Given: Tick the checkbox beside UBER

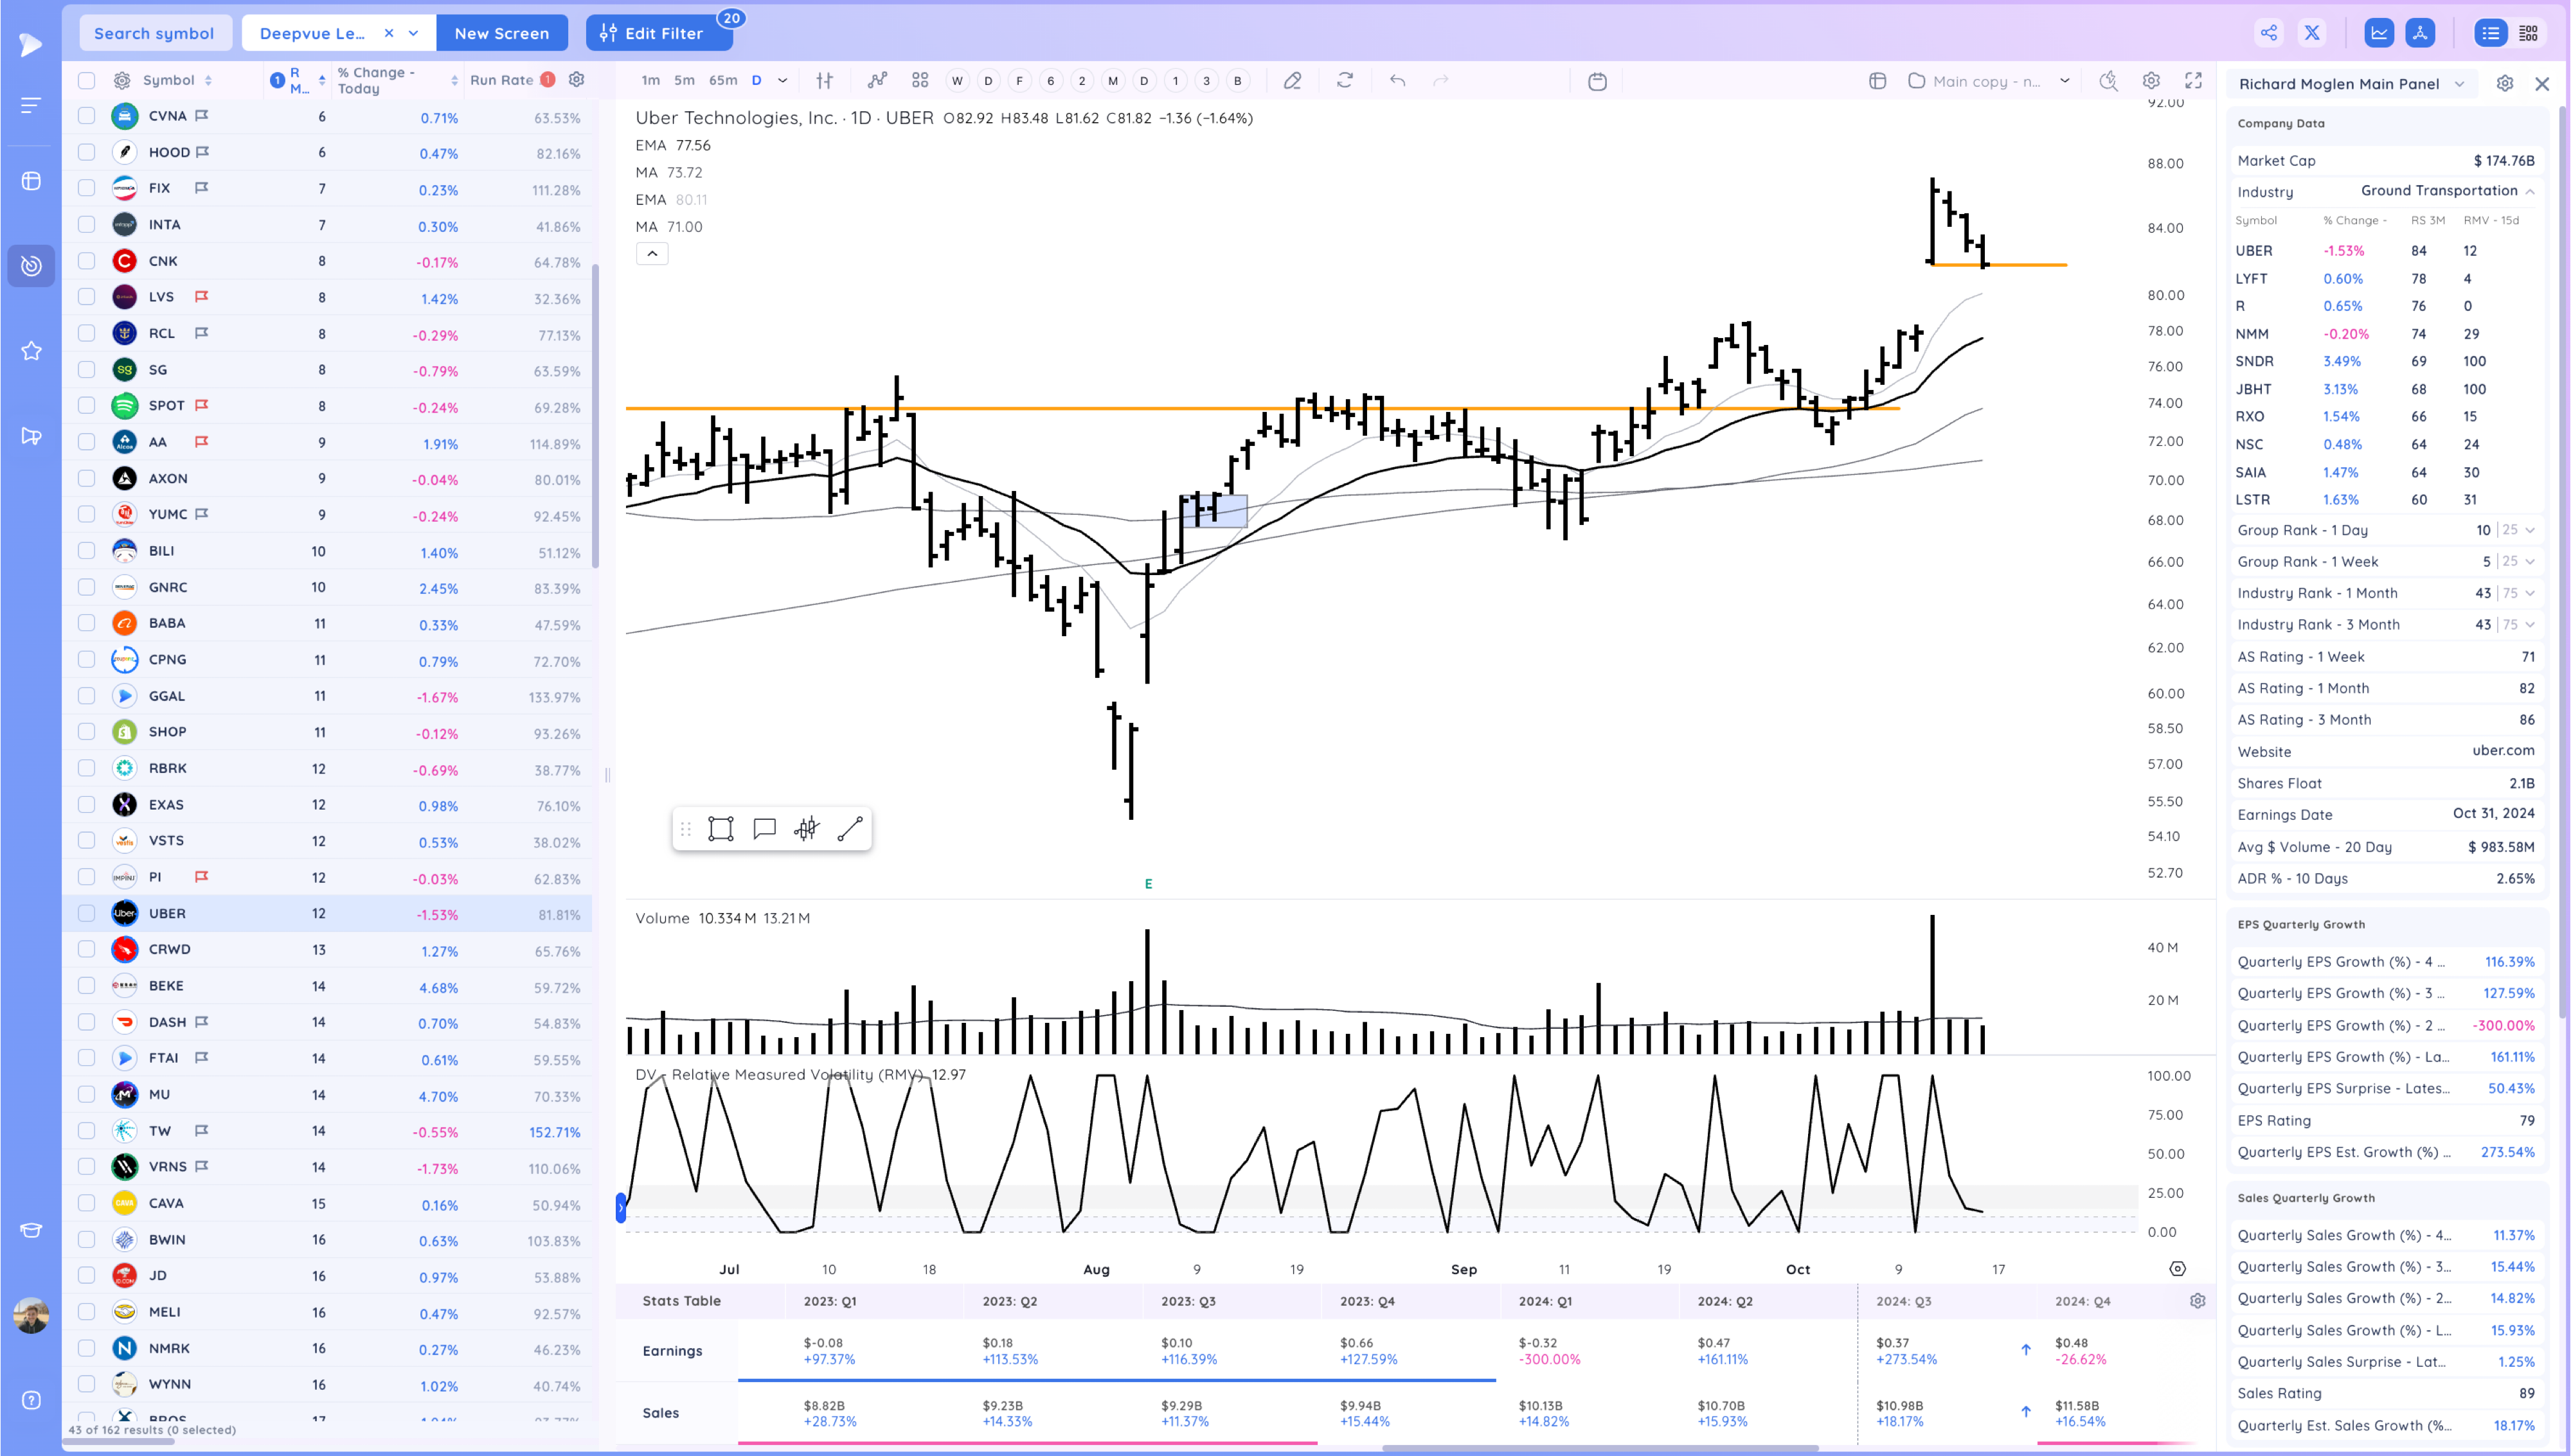Looking at the screenshot, I should (87, 913).
